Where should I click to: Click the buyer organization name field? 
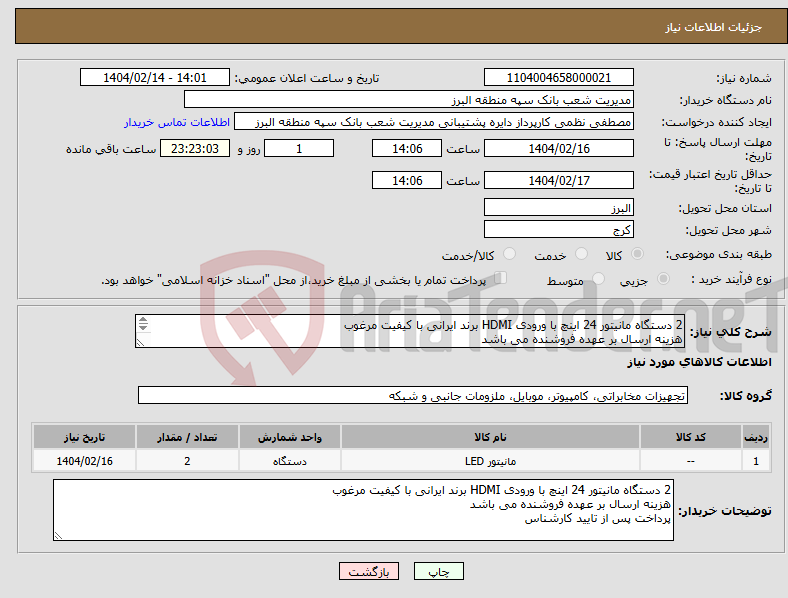tap(409, 99)
